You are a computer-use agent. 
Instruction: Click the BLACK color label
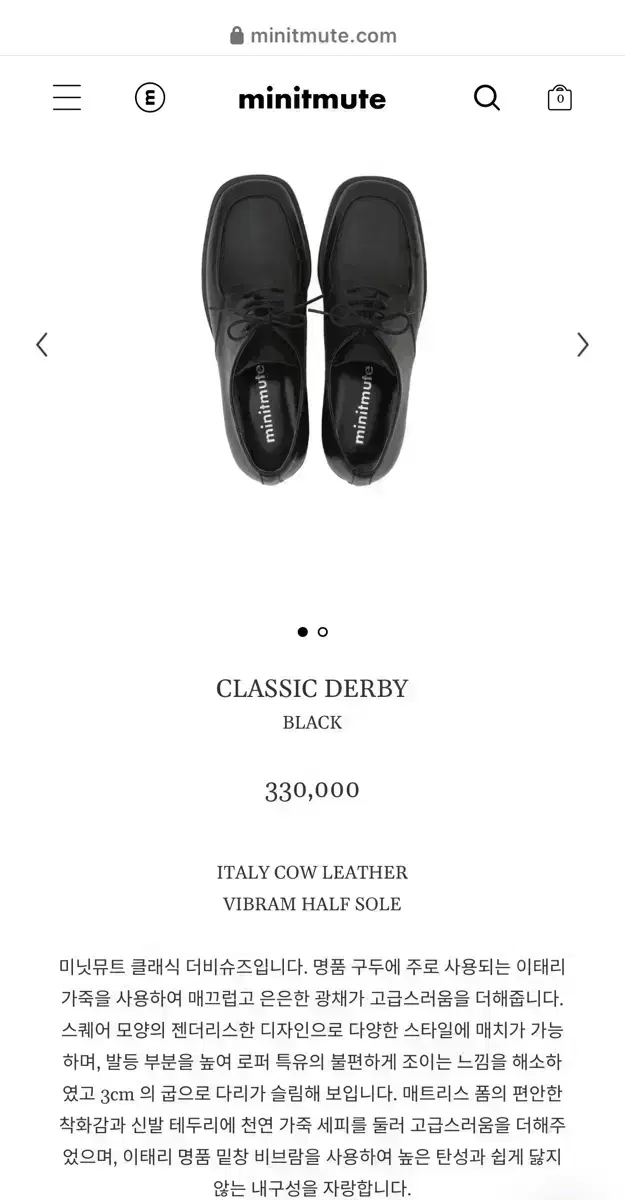(x=312, y=722)
